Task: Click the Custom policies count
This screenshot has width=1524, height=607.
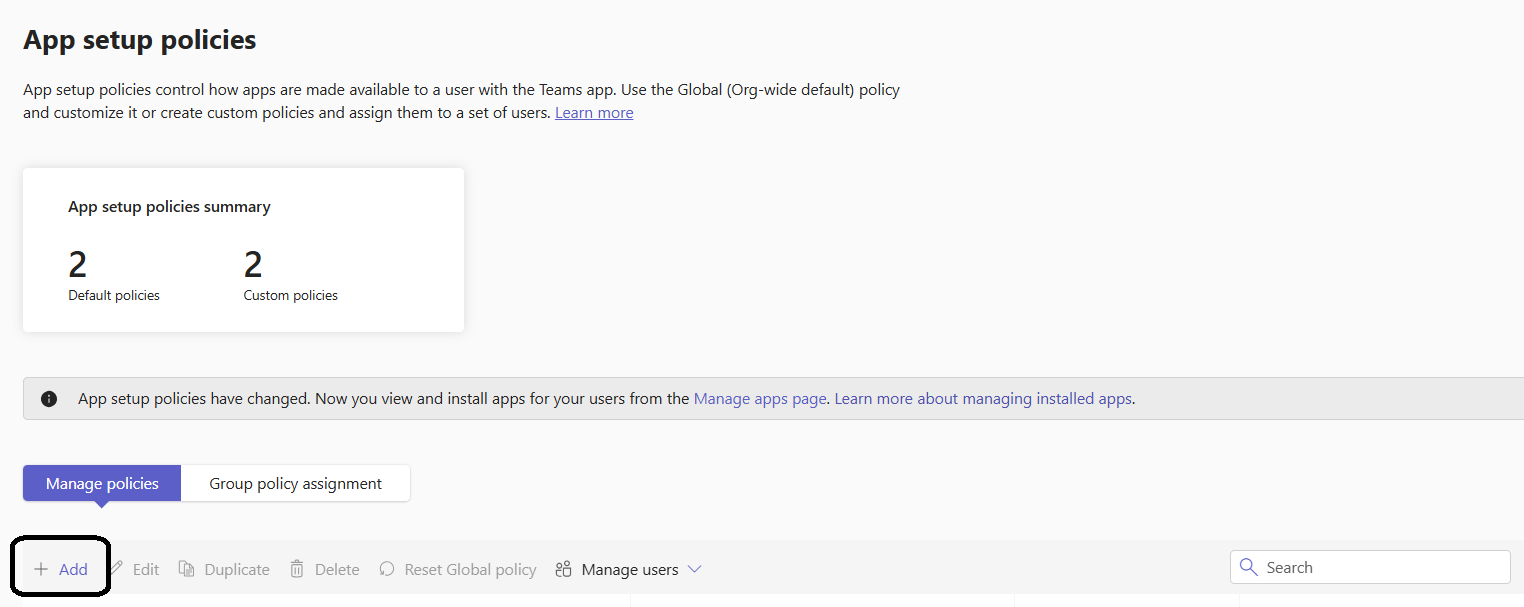Action: (253, 265)
